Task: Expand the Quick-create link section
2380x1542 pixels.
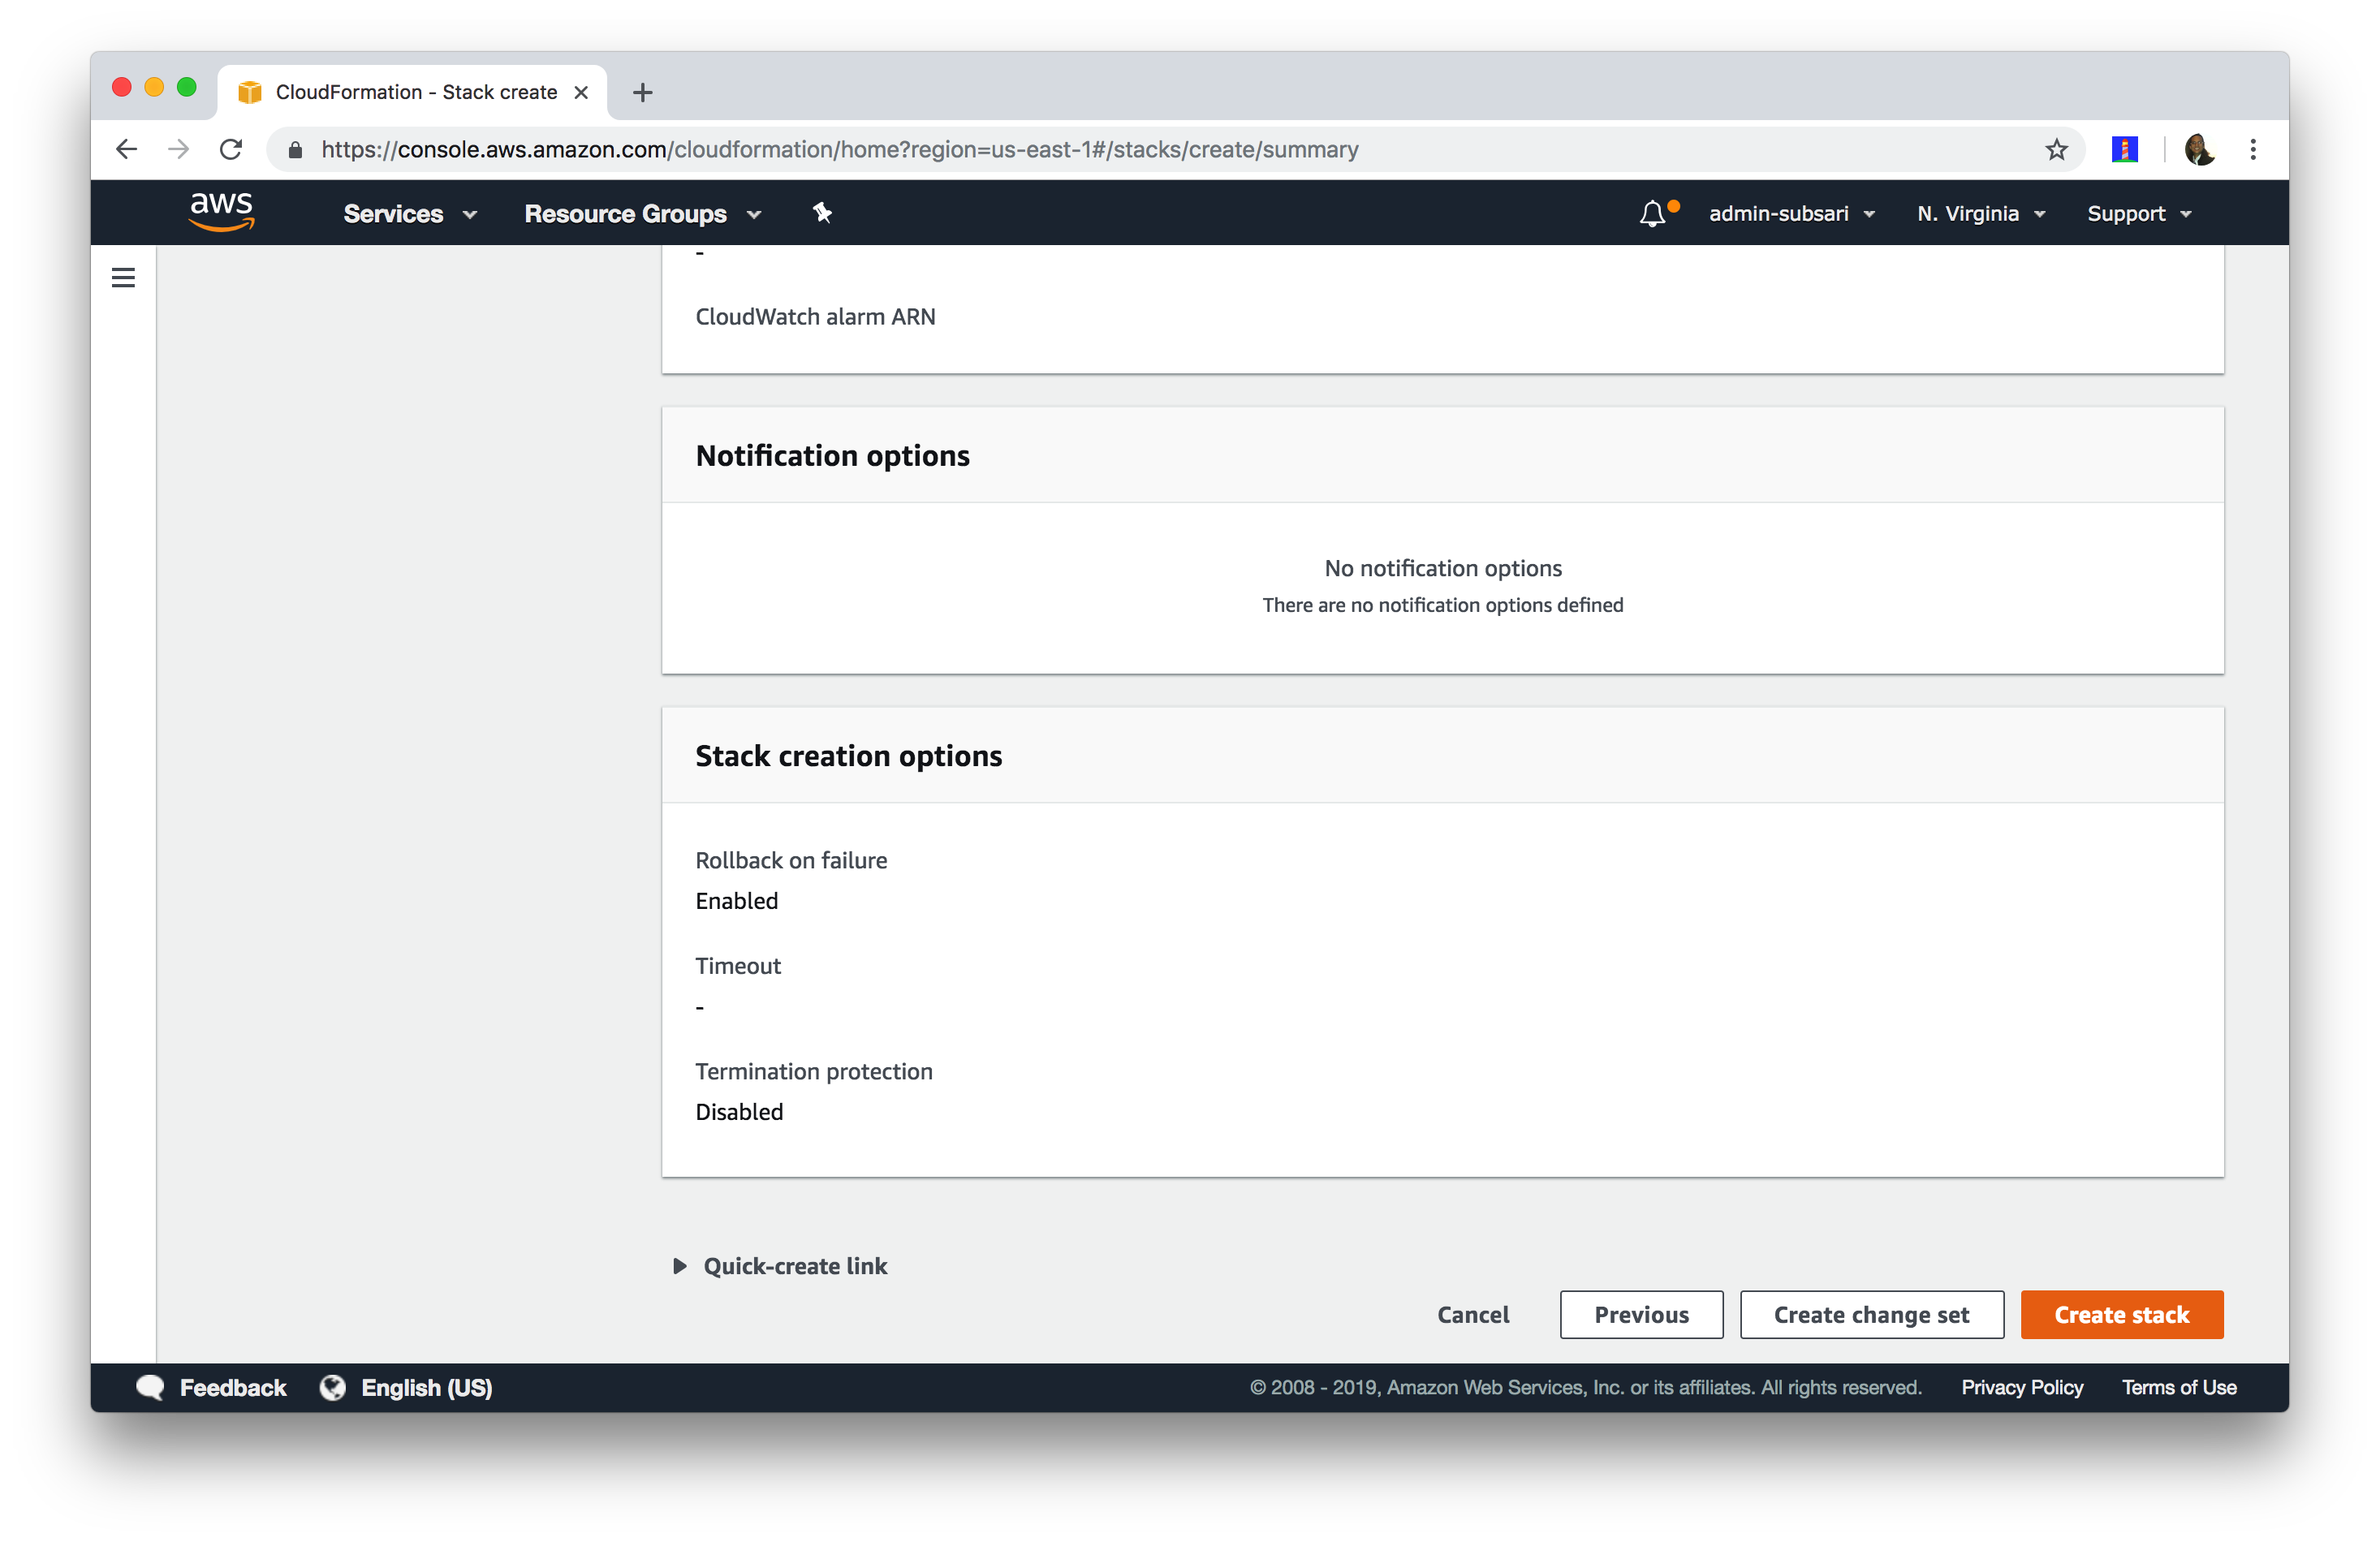Action: (x=780, y=1266)
